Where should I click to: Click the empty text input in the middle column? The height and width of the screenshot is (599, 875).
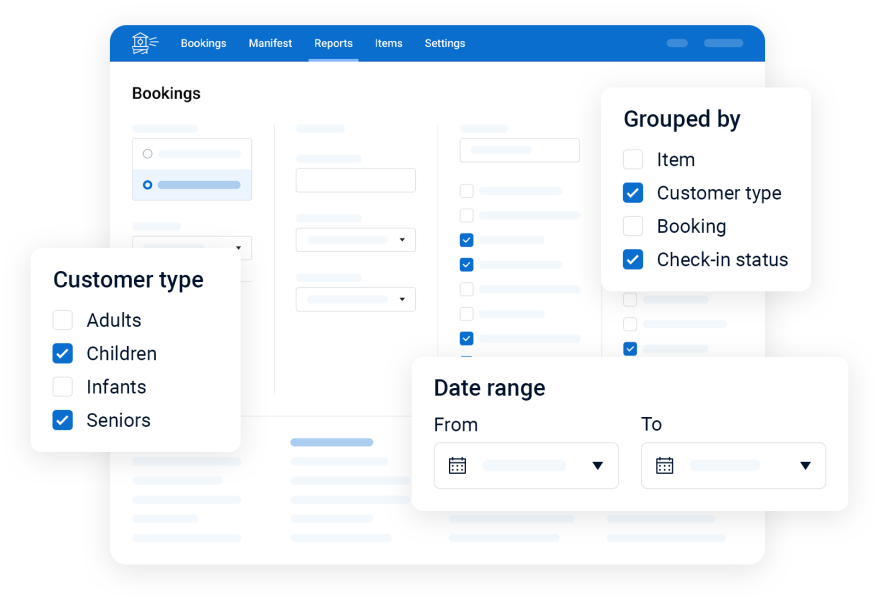355,180
